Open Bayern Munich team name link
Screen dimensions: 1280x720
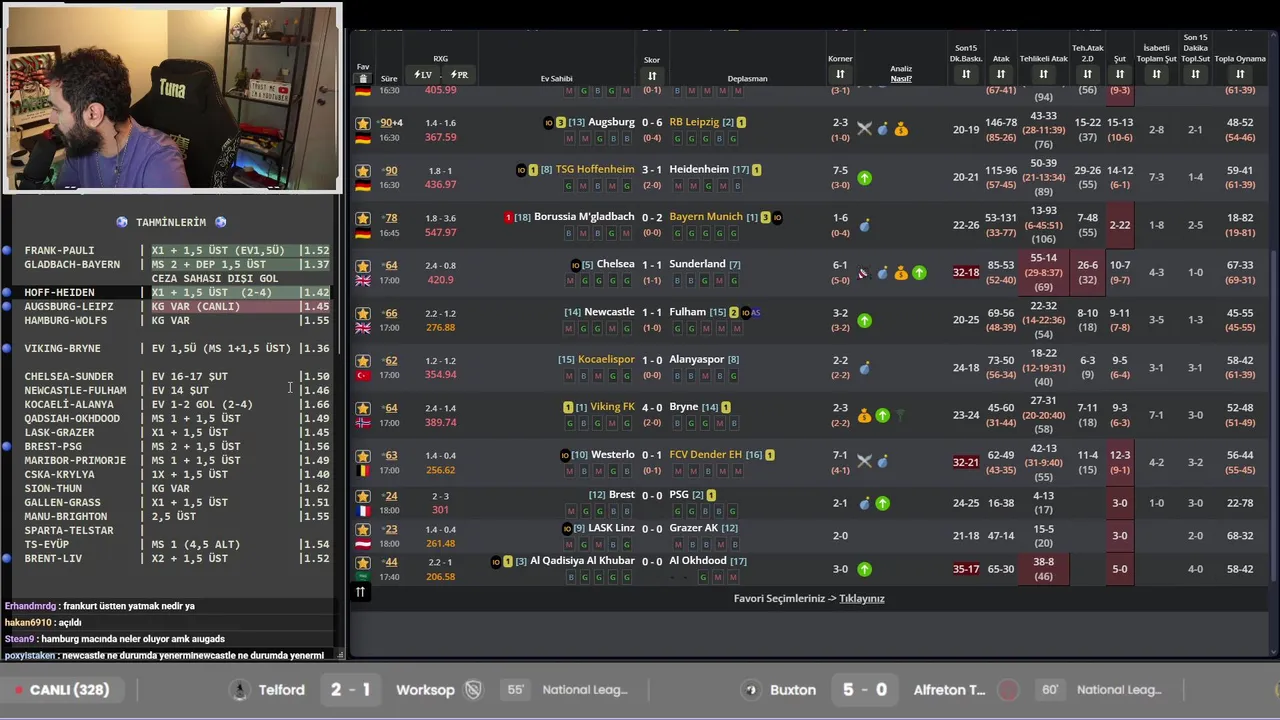tap(706, 216)
